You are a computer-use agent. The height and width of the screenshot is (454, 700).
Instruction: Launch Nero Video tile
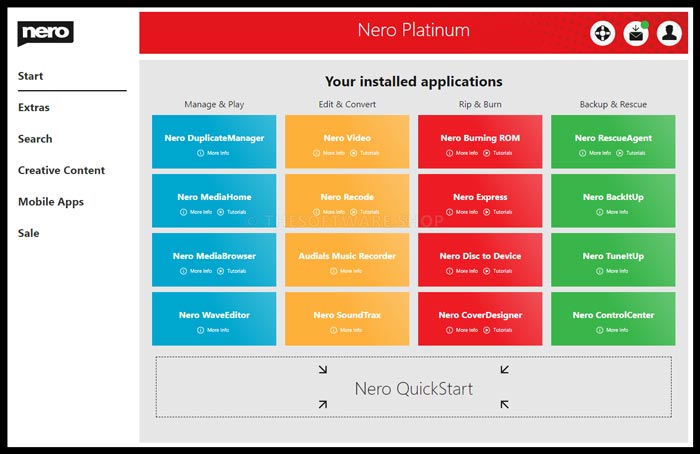347,142
